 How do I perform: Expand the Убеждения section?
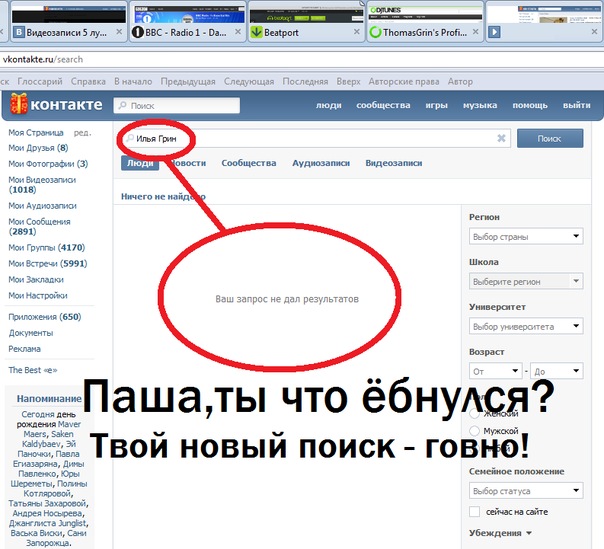(500, 533)
